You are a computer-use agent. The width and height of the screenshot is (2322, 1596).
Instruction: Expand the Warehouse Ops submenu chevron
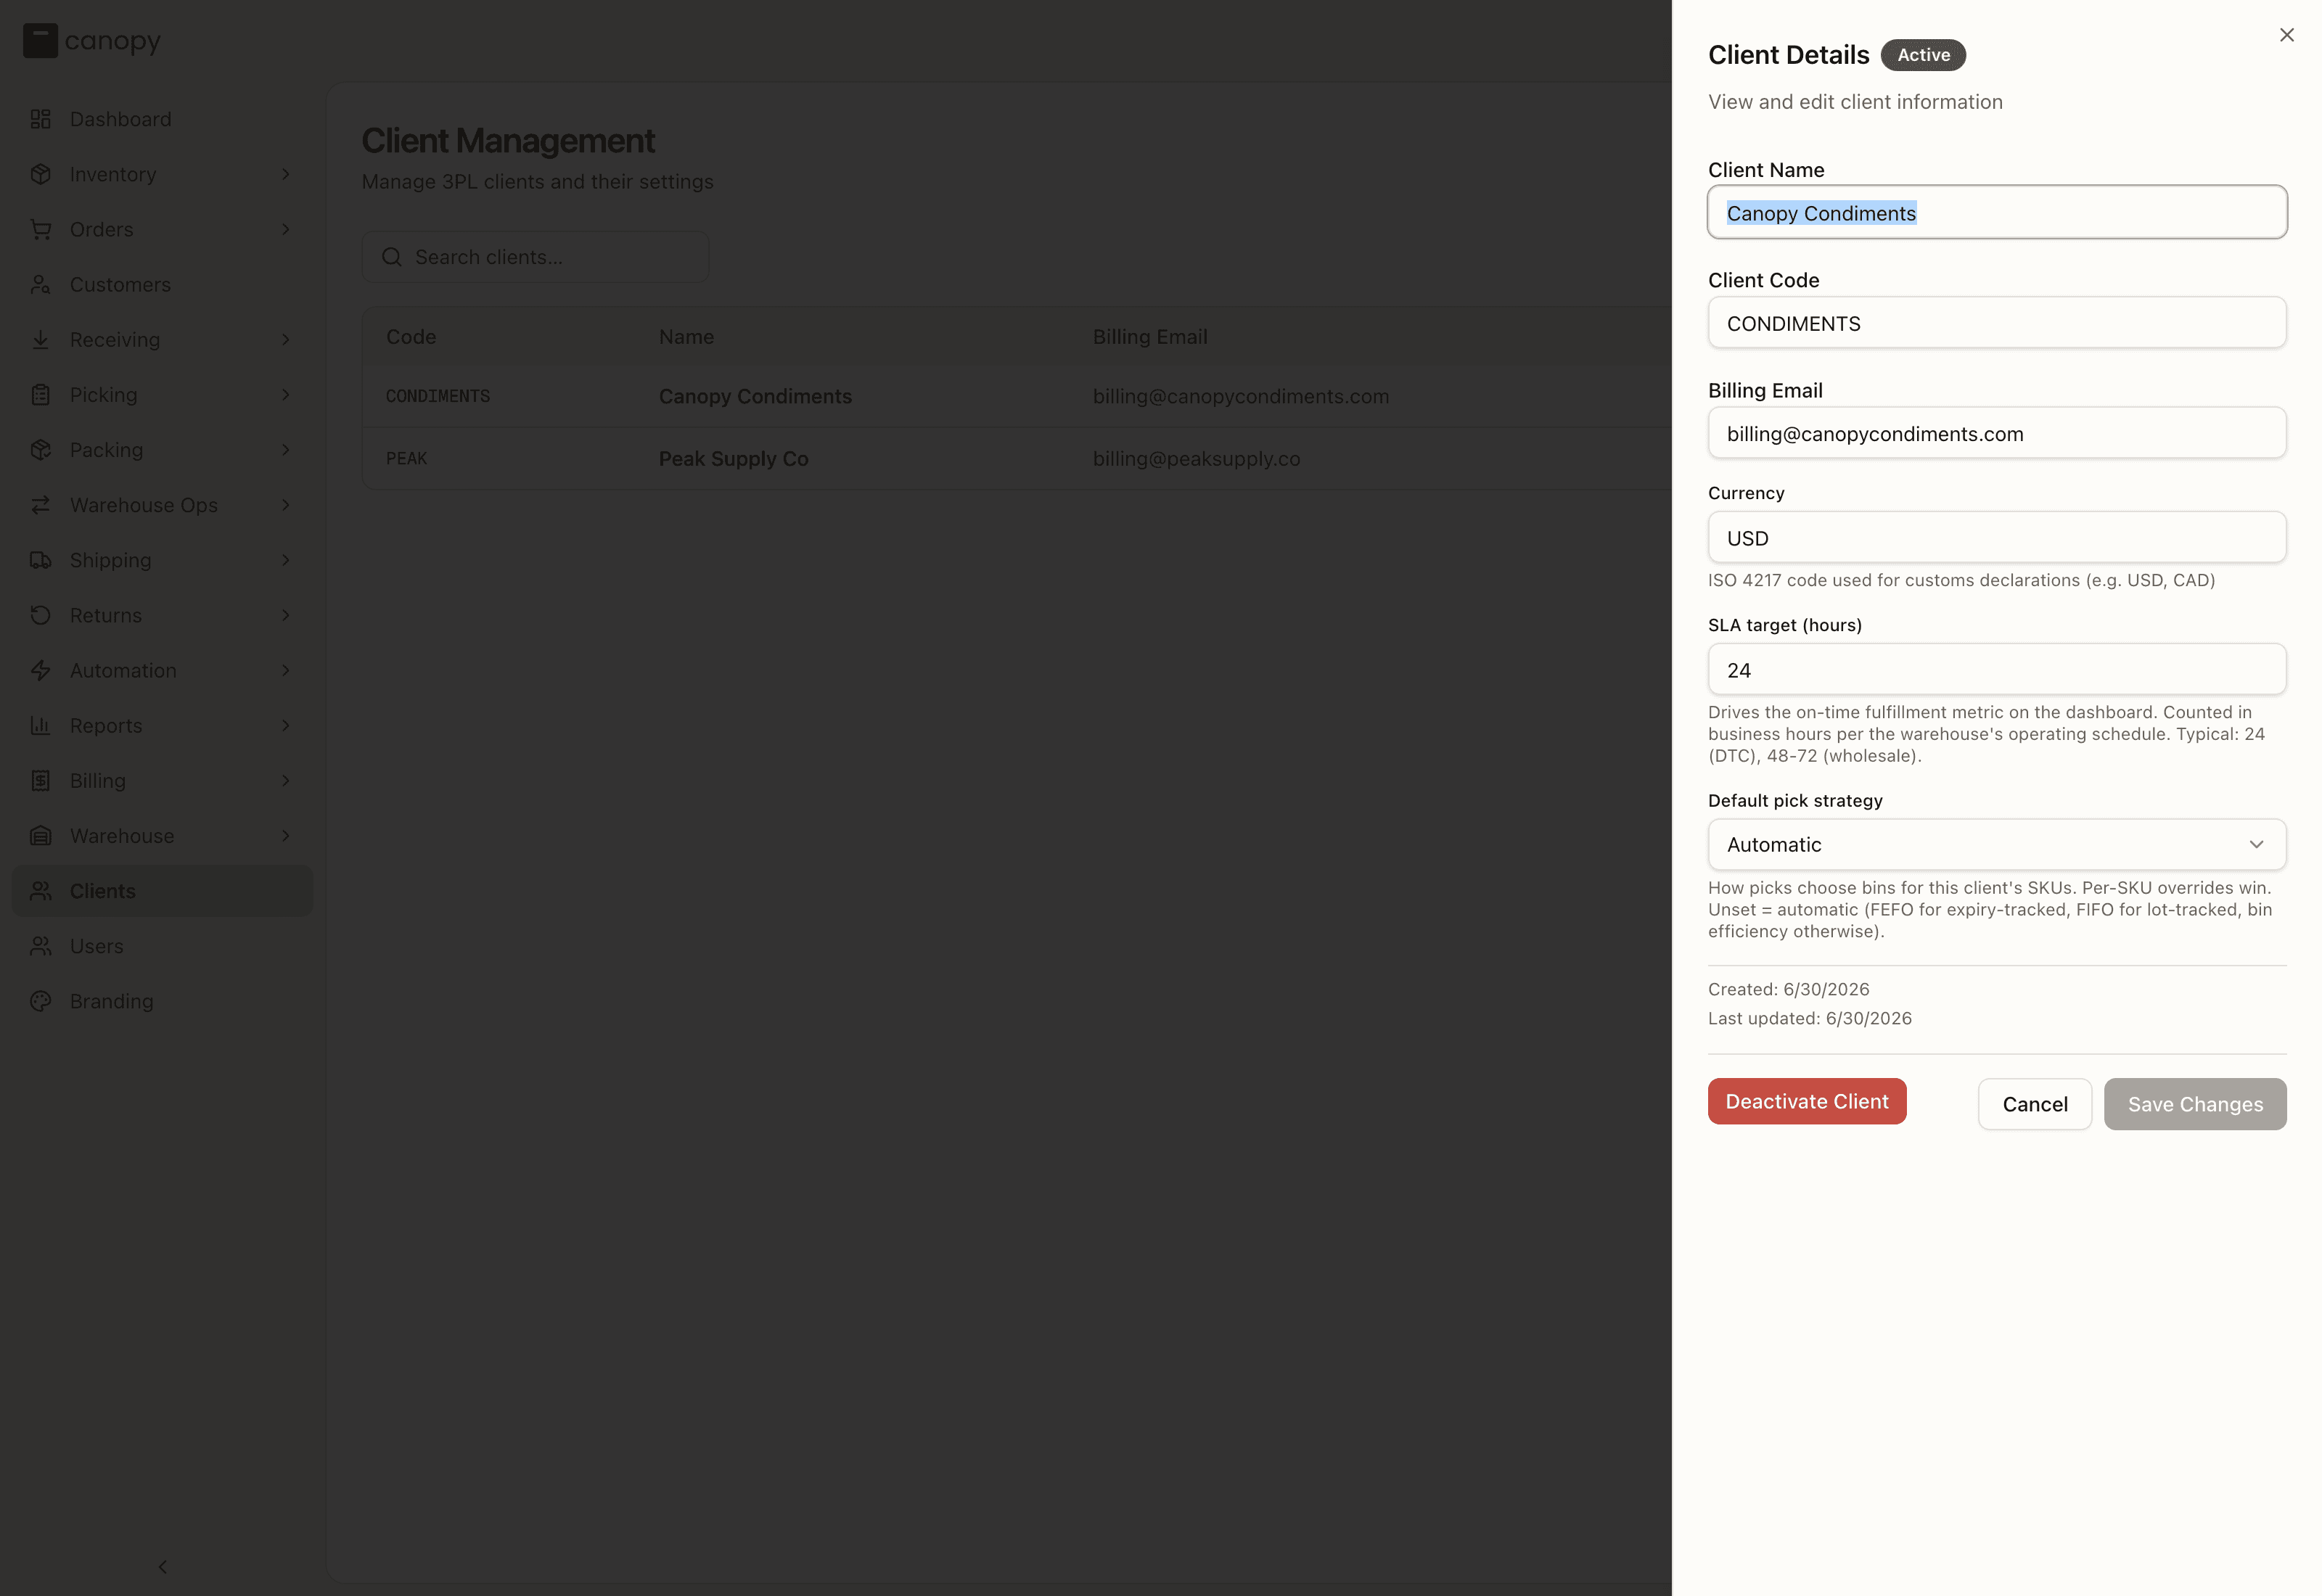(x=285, y=505)
